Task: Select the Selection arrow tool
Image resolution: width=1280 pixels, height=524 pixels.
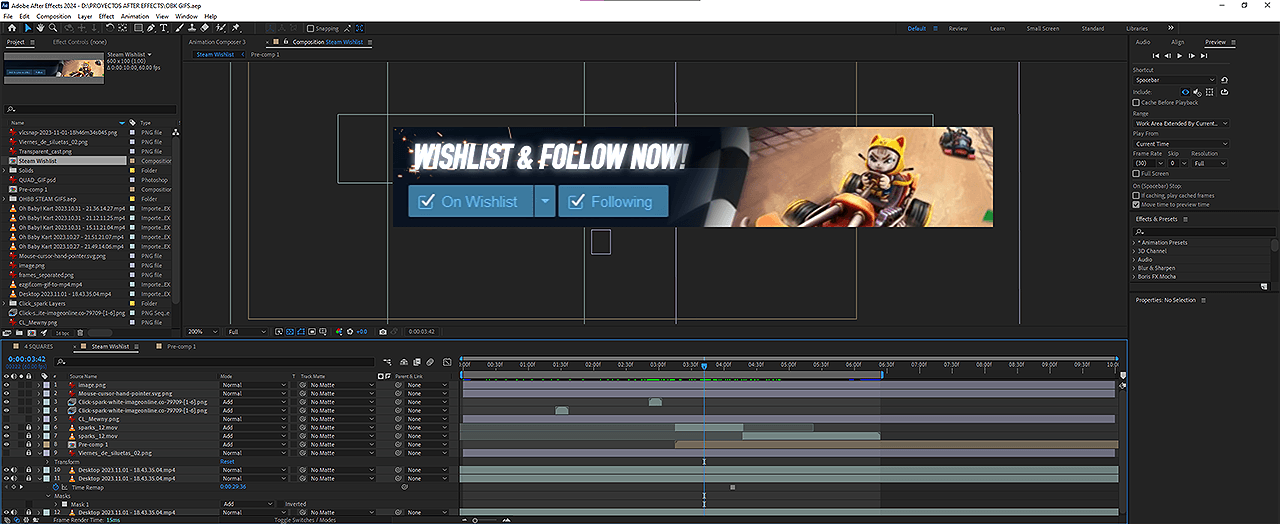Action: click(x=28, y=28)
